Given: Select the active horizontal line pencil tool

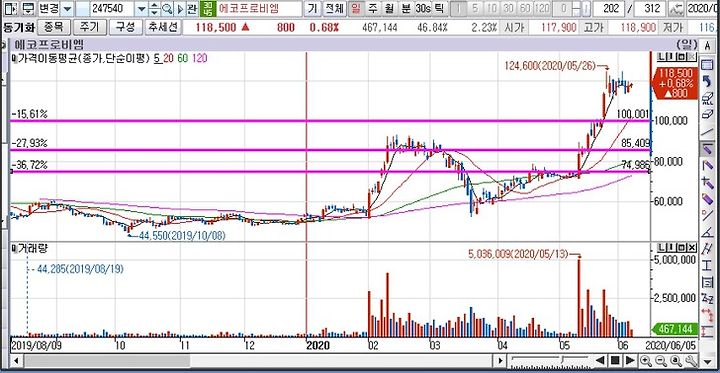Looking at the screenshot, I should 707,148.
